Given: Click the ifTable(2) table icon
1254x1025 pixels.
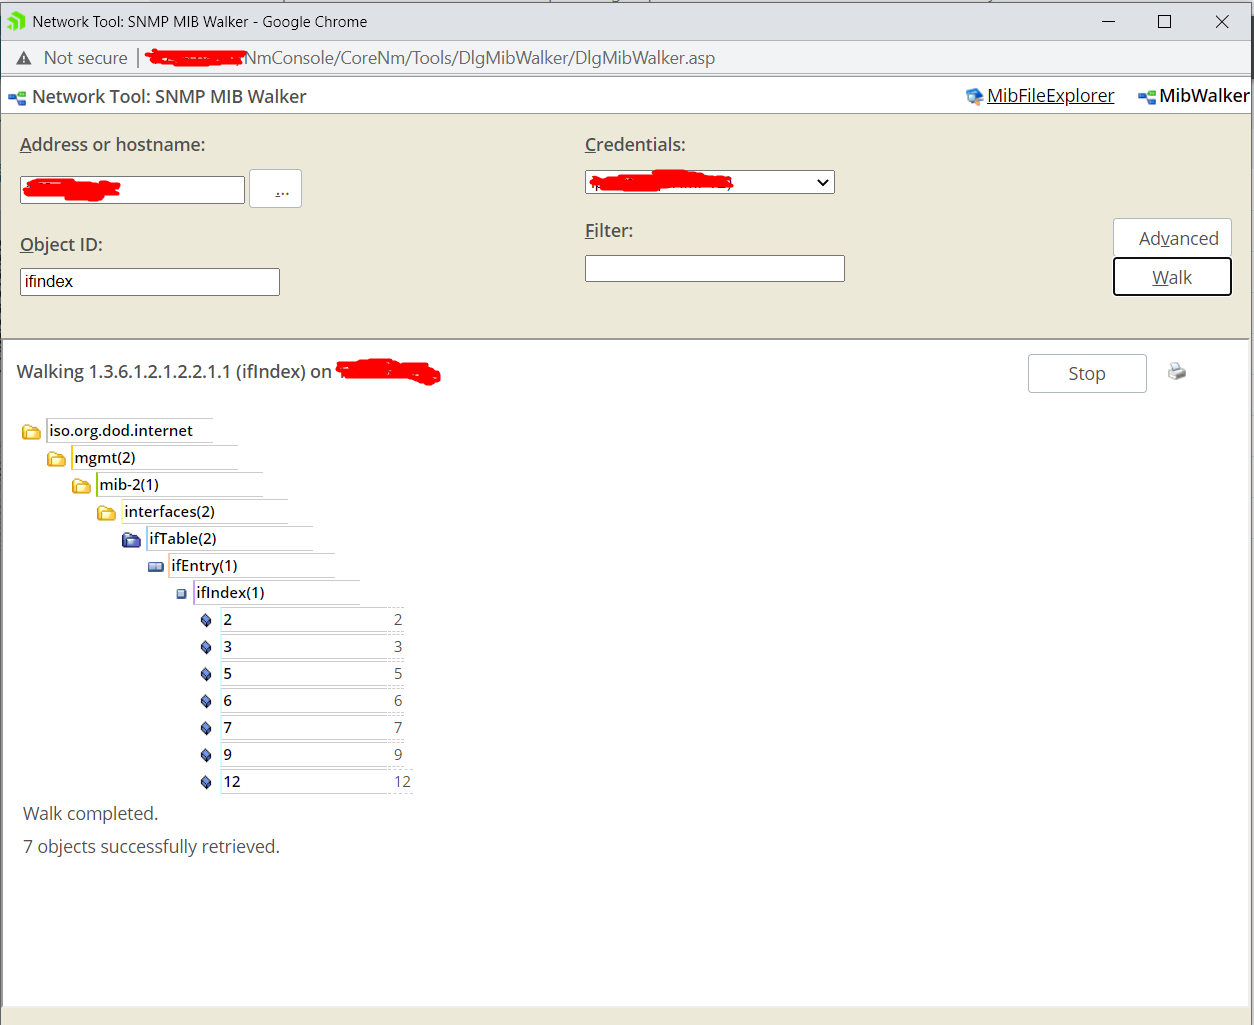Looking at the screenshot, I should pos(132,540).
